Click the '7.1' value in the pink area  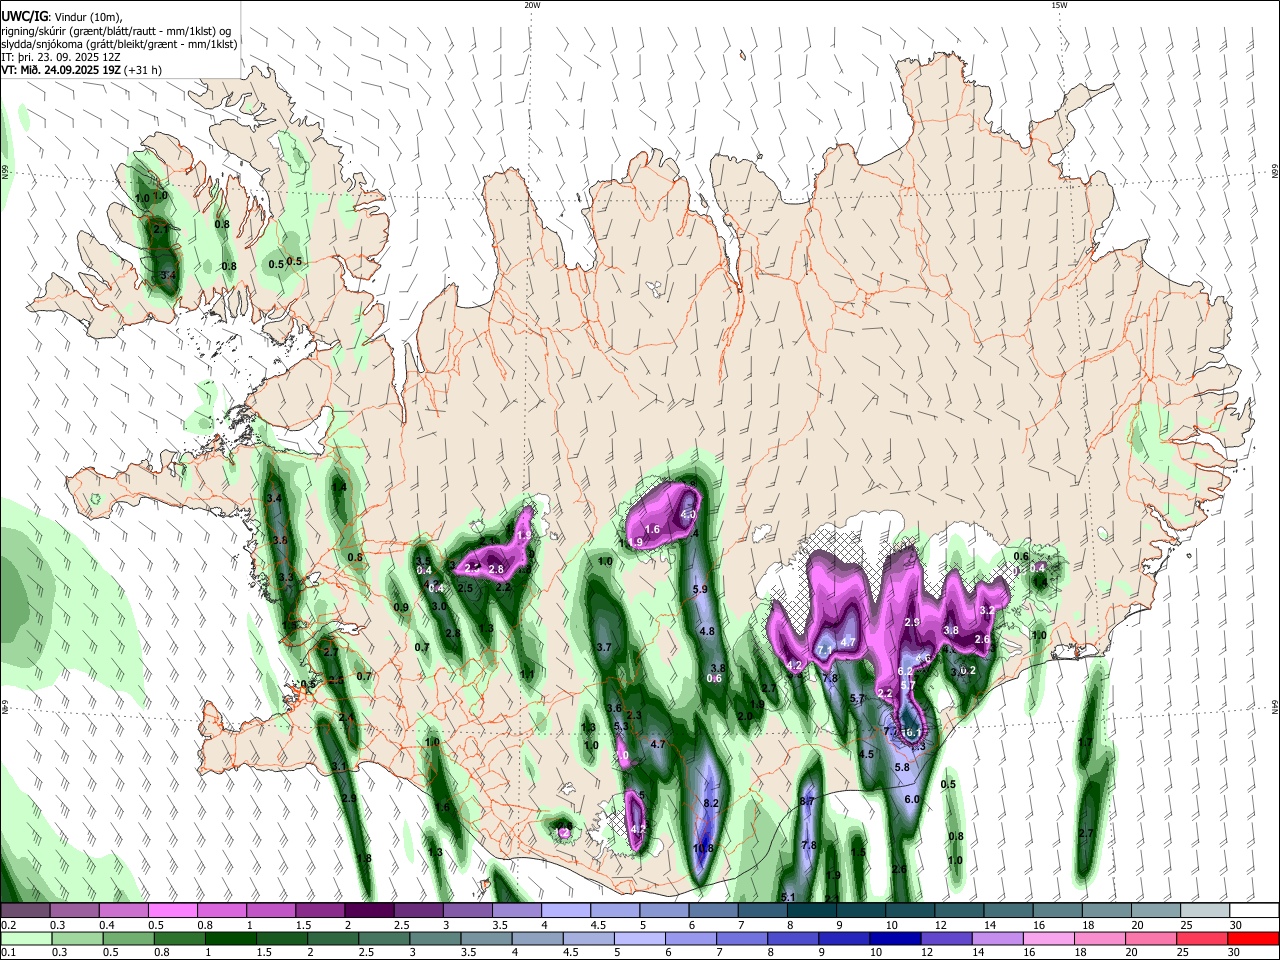(x=825, y=650)
